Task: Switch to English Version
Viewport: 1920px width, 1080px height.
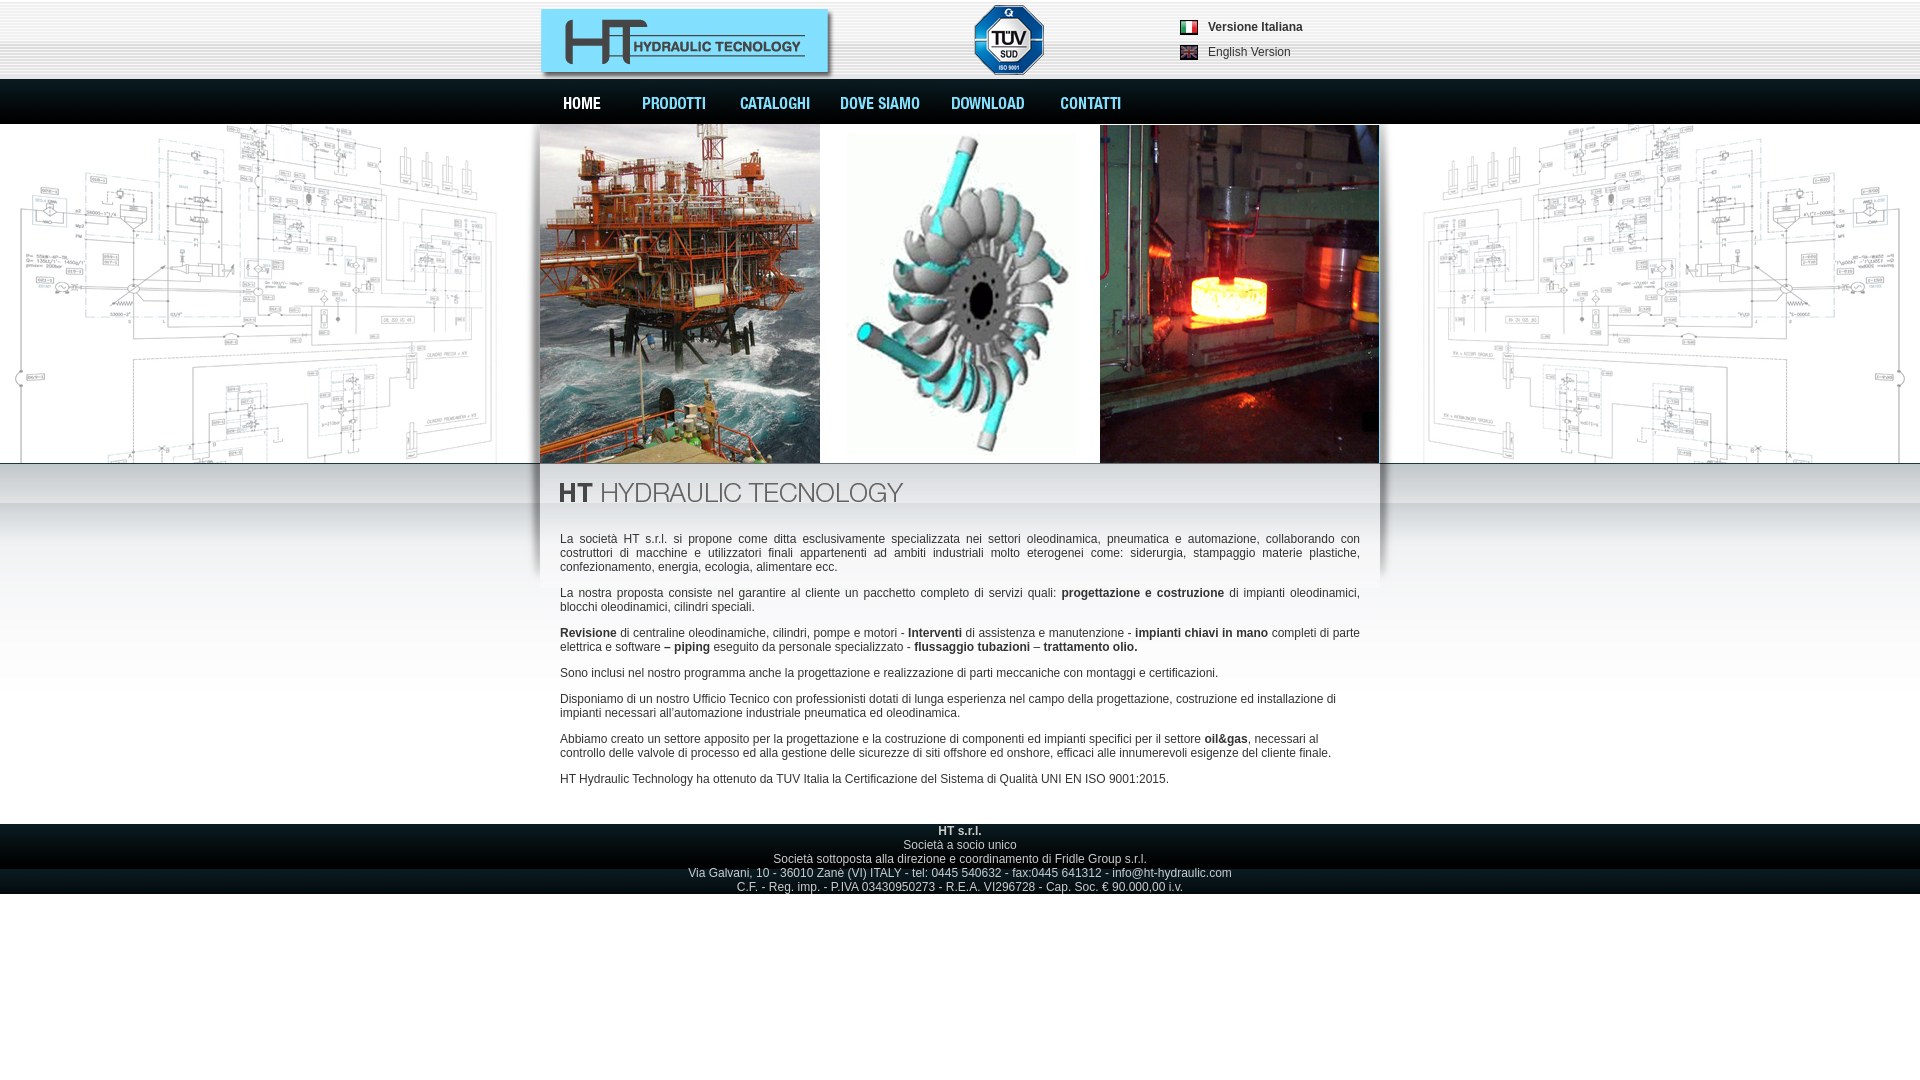Action: click(1248, 52)
